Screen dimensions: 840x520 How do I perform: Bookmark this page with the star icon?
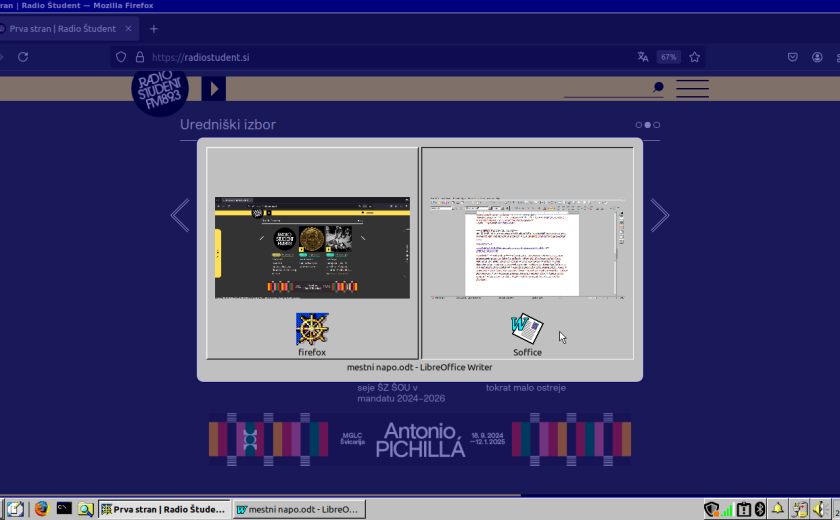click(694, 57)
